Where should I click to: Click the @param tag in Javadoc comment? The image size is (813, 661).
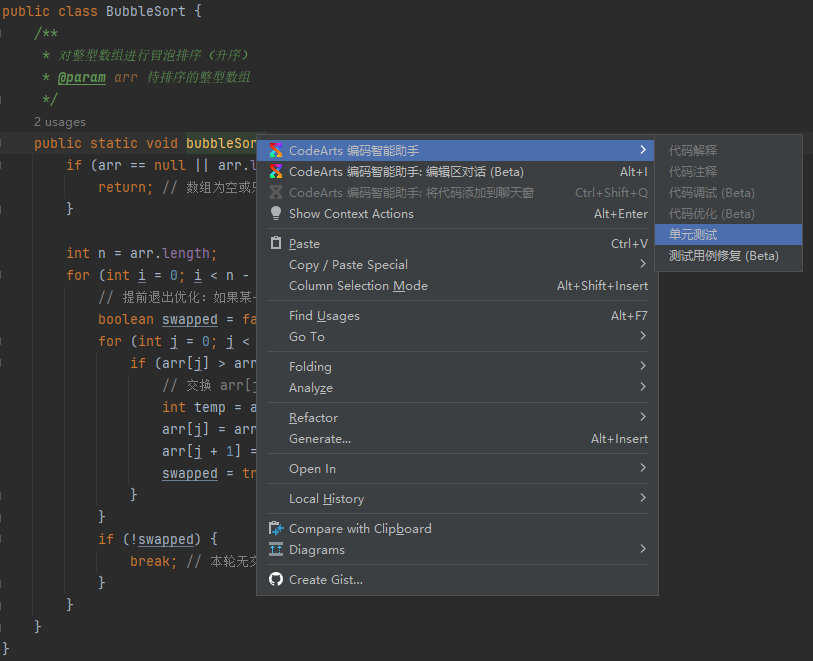[x=81, y=78]
